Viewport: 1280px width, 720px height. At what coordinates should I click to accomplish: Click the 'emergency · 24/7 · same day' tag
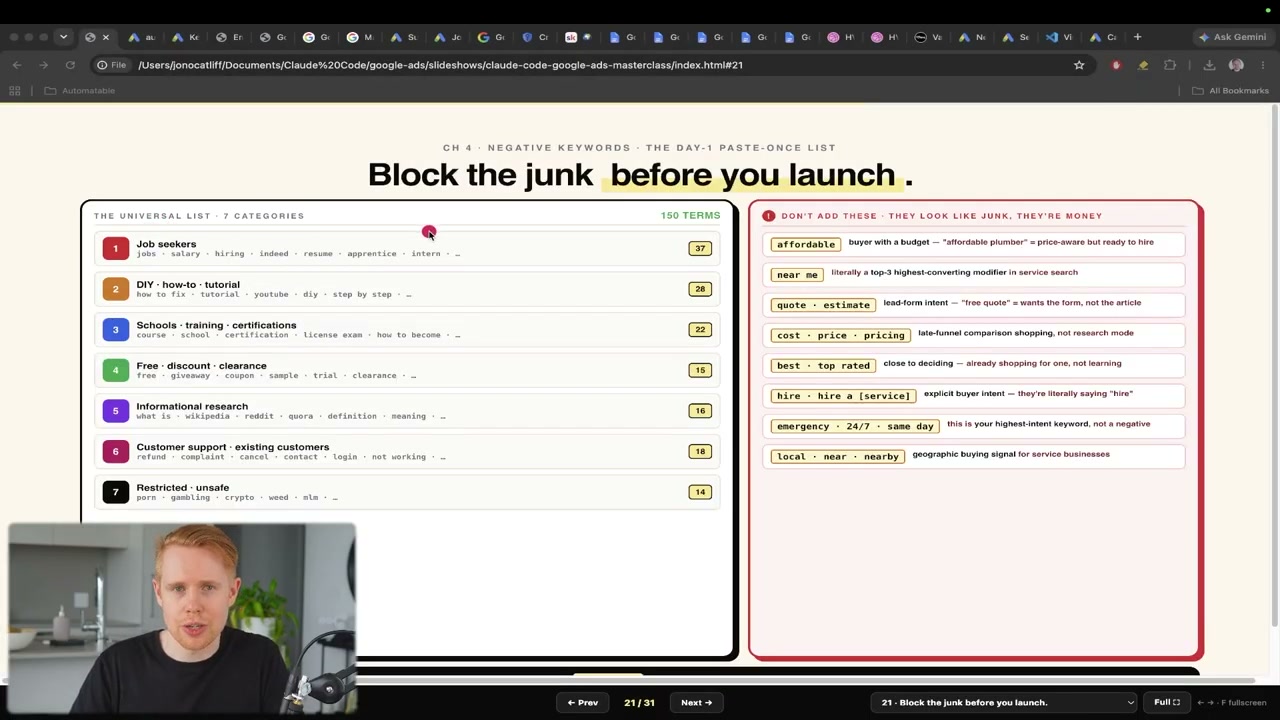coord(855,426)
